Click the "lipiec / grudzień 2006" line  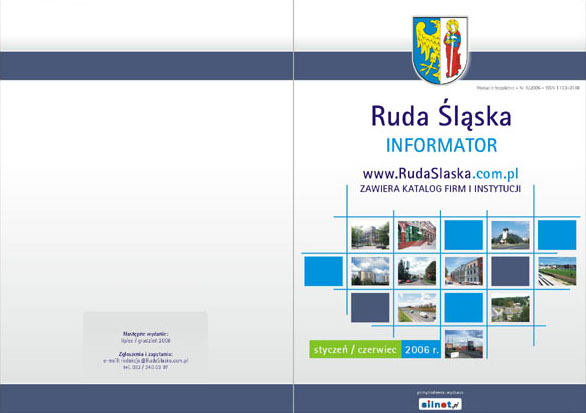pos(146,340)
